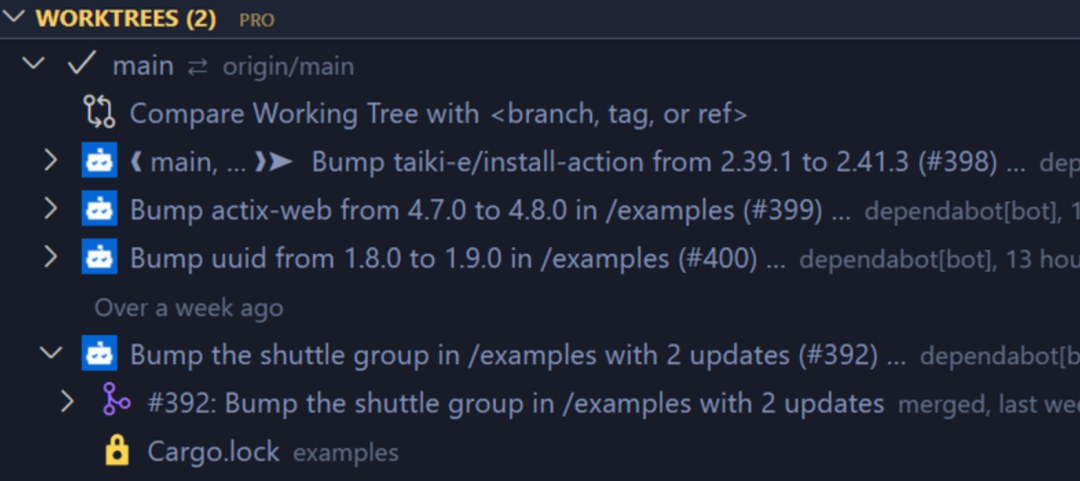Click the PRO badge beside WORKTREES
The width and height of the screenshot is (1080, 481).
point(256,19)
